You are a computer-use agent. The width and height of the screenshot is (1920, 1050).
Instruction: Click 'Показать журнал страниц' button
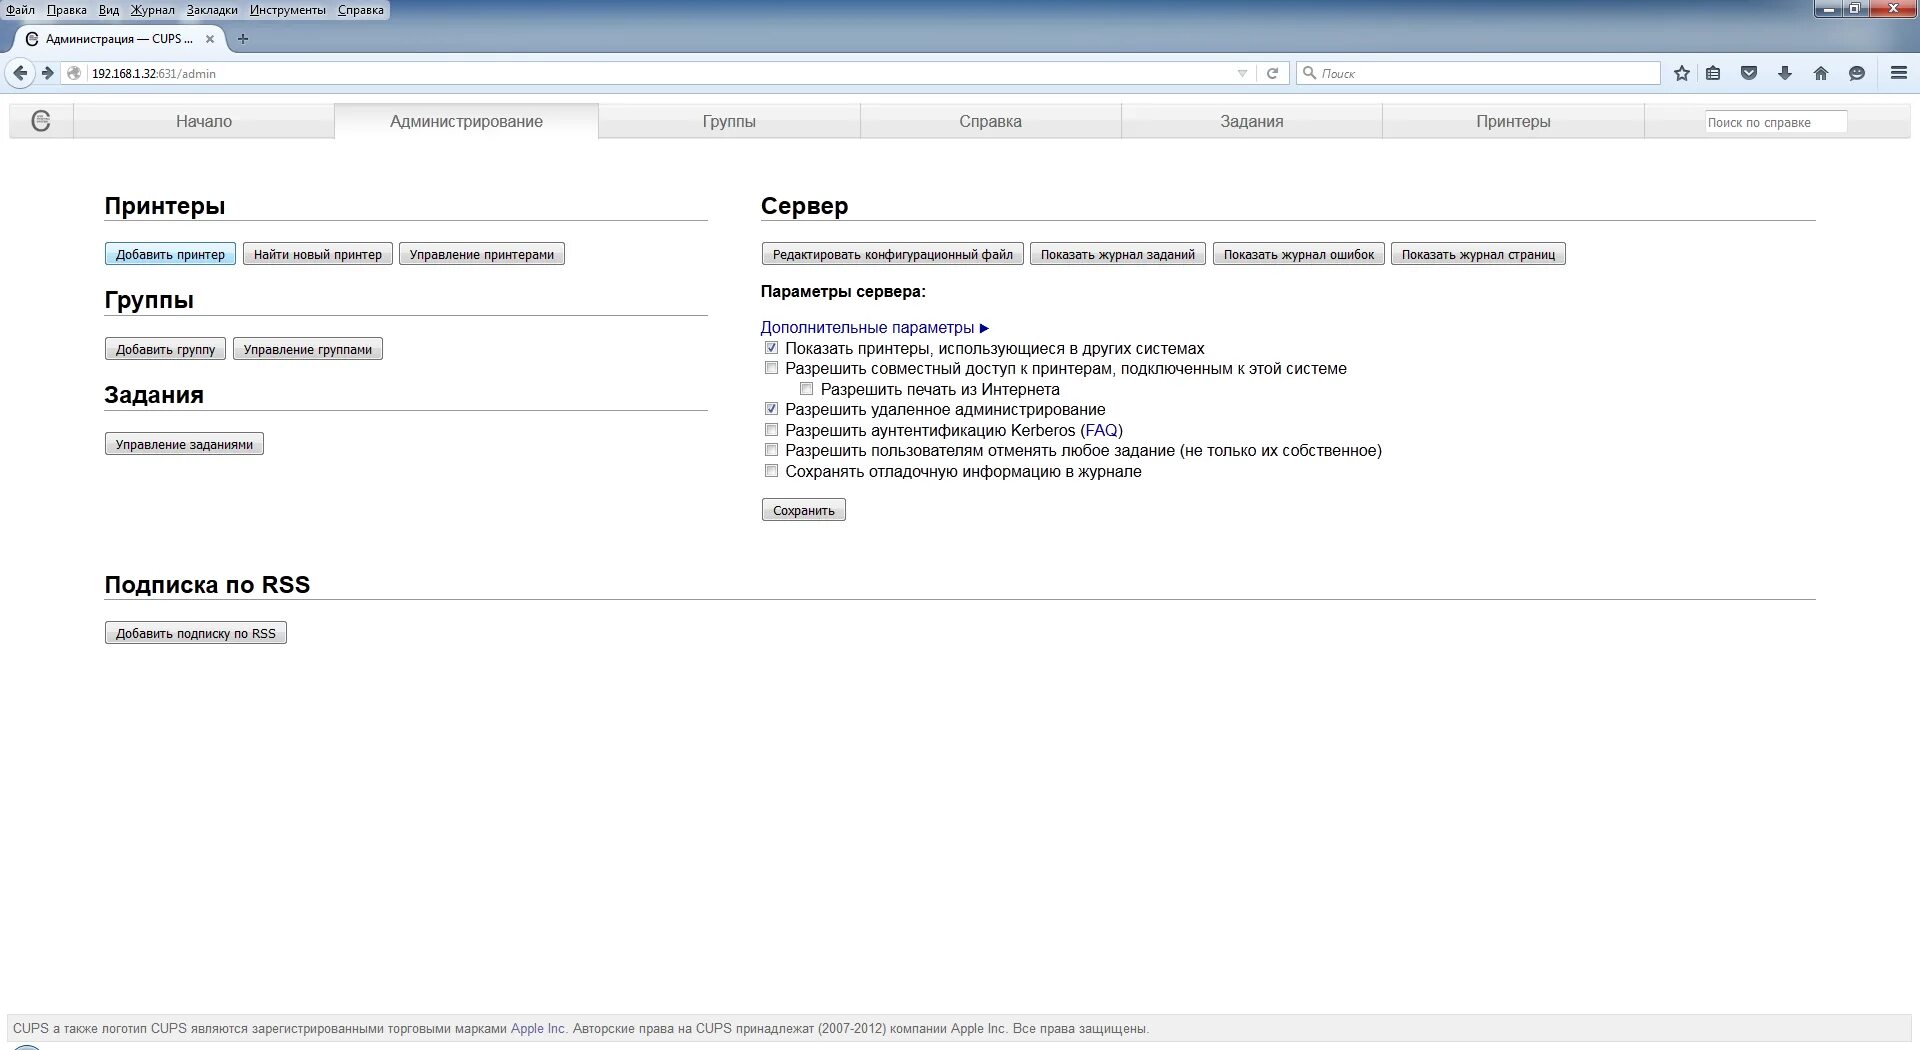[x=1478, y=254]
